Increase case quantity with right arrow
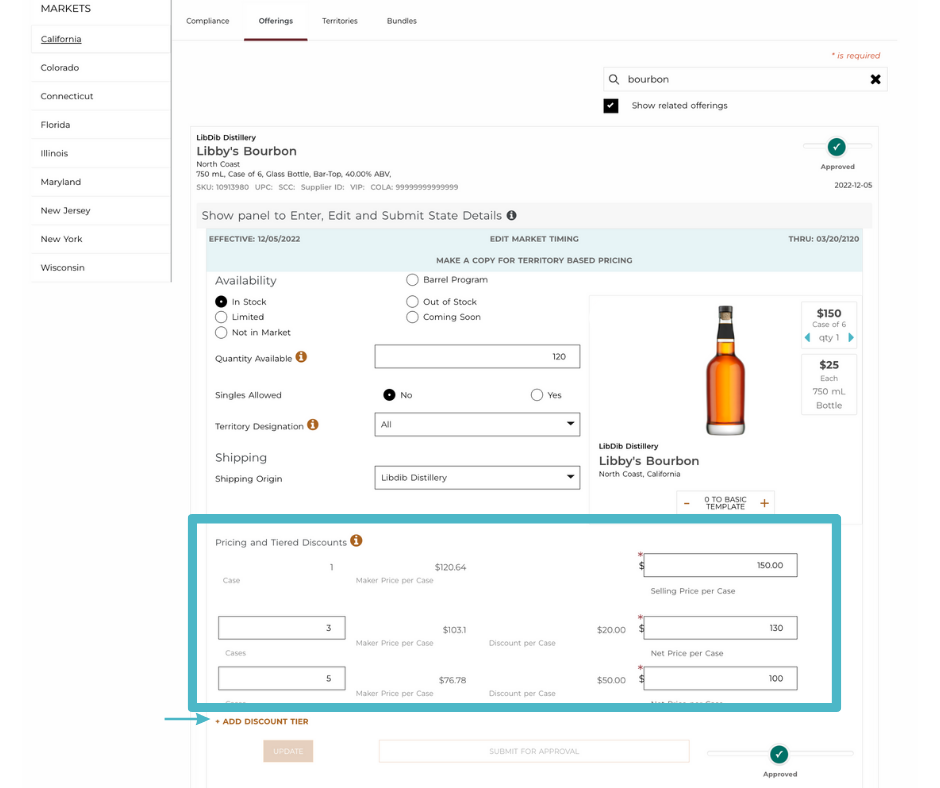Image resolution: width=940 pixels, height=788 pixels. tap(851, 338)
